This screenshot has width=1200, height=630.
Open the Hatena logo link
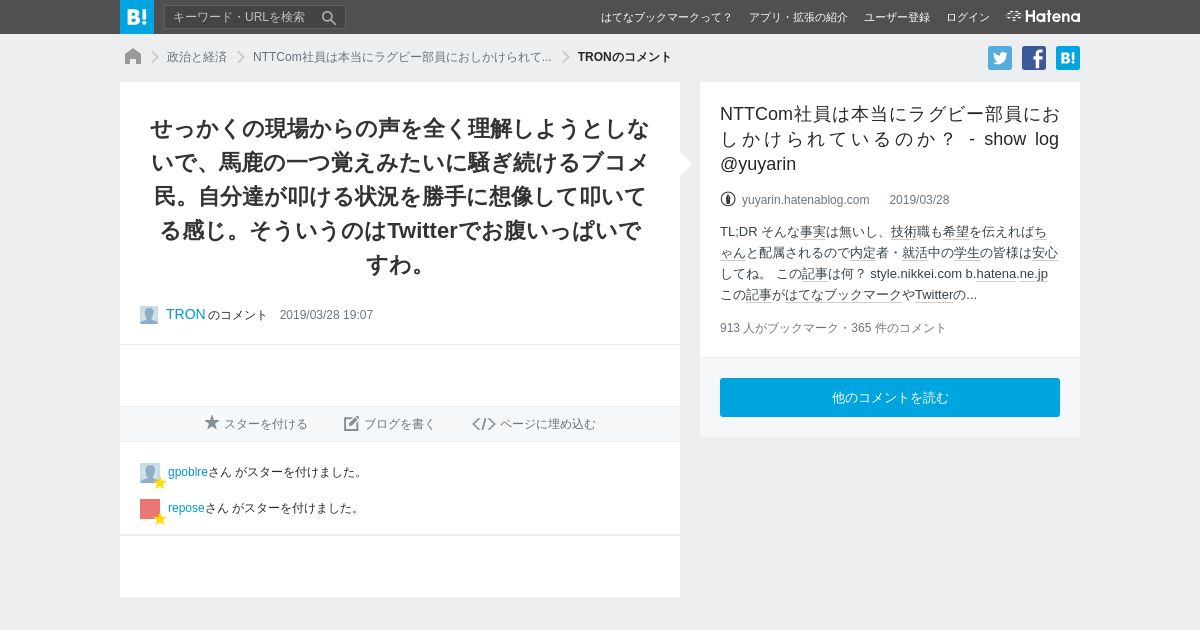coord(1043,17)
